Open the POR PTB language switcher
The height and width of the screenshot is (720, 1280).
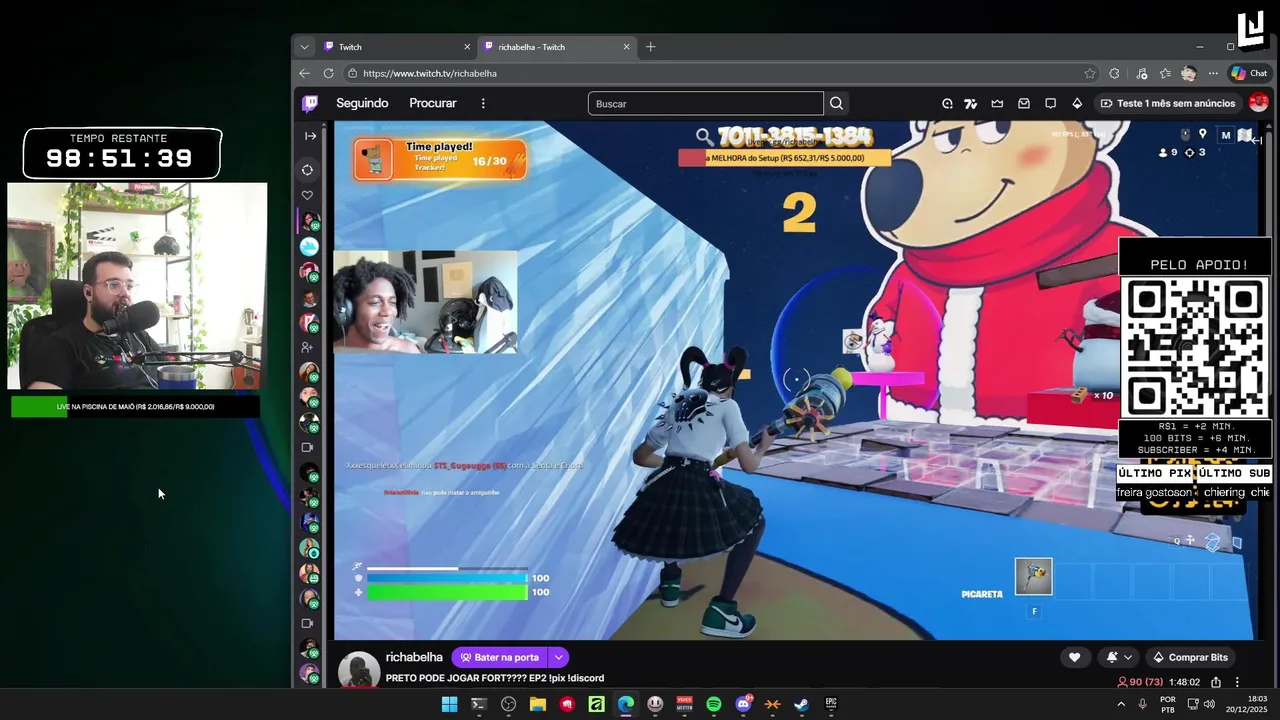coord(1168,704)
